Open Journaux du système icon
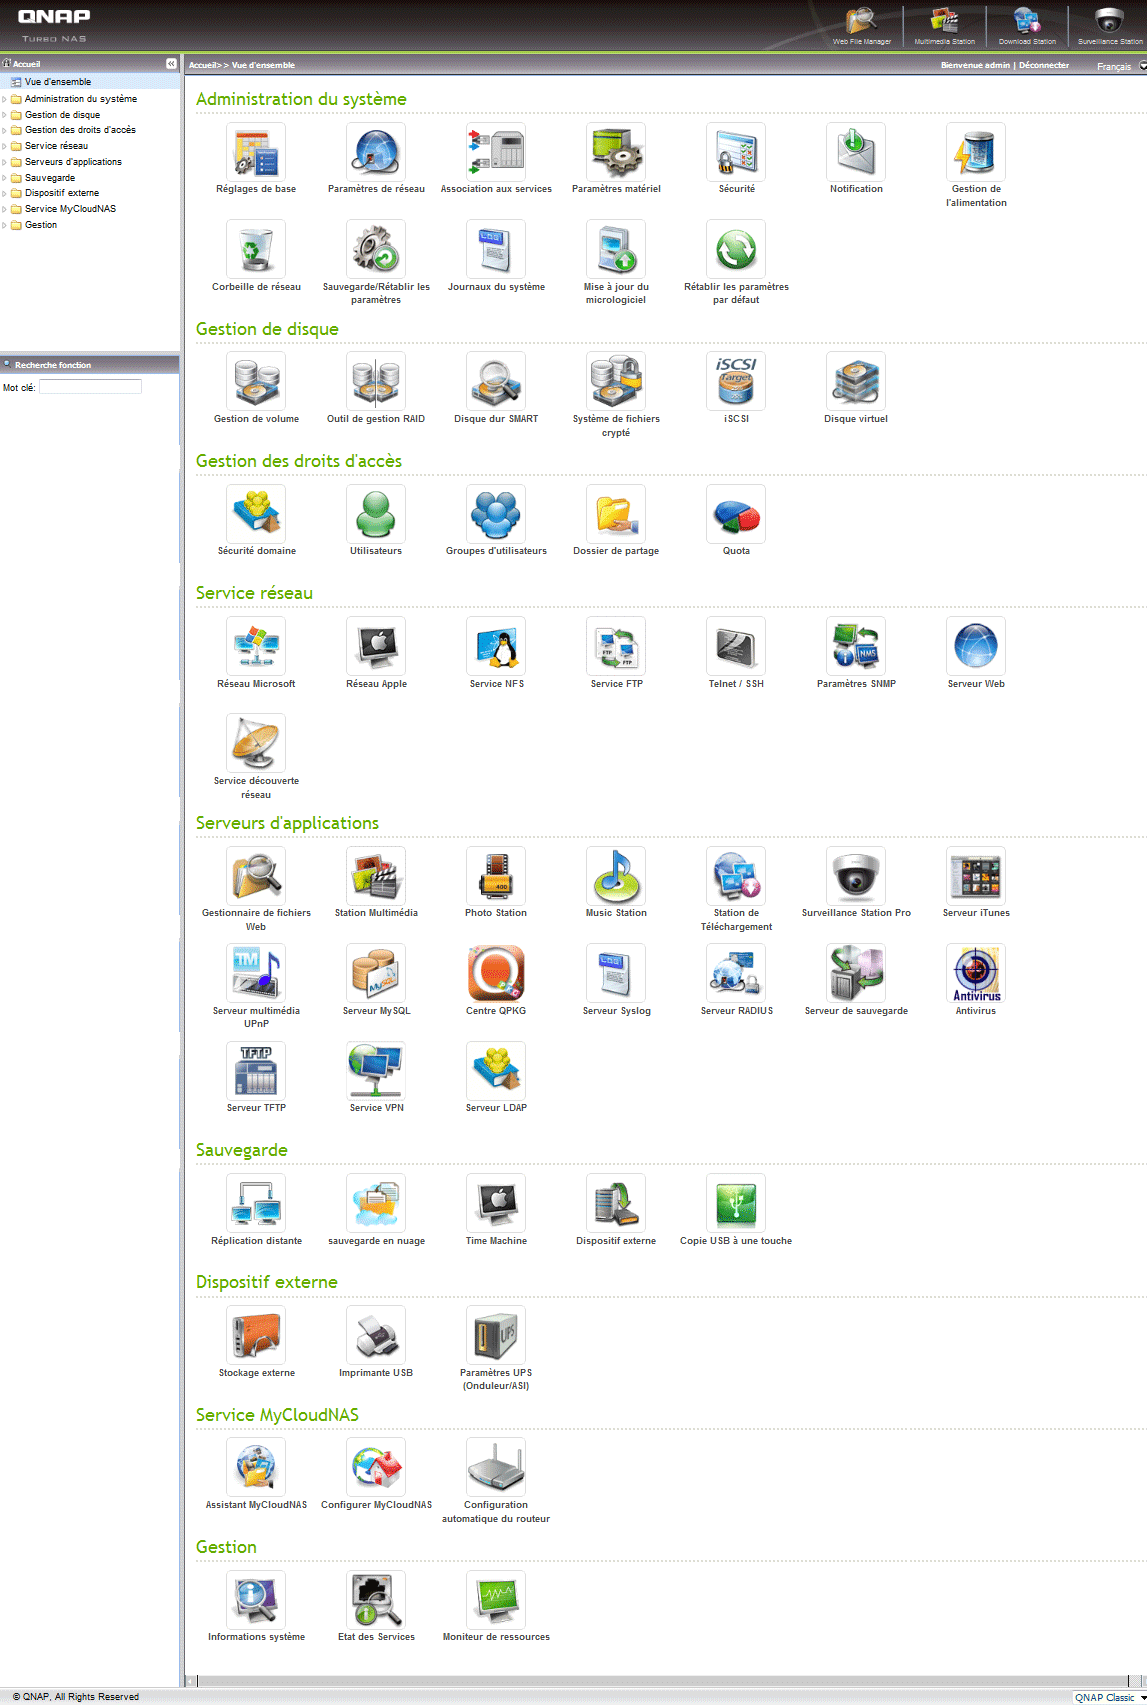 tap(496, 249)
